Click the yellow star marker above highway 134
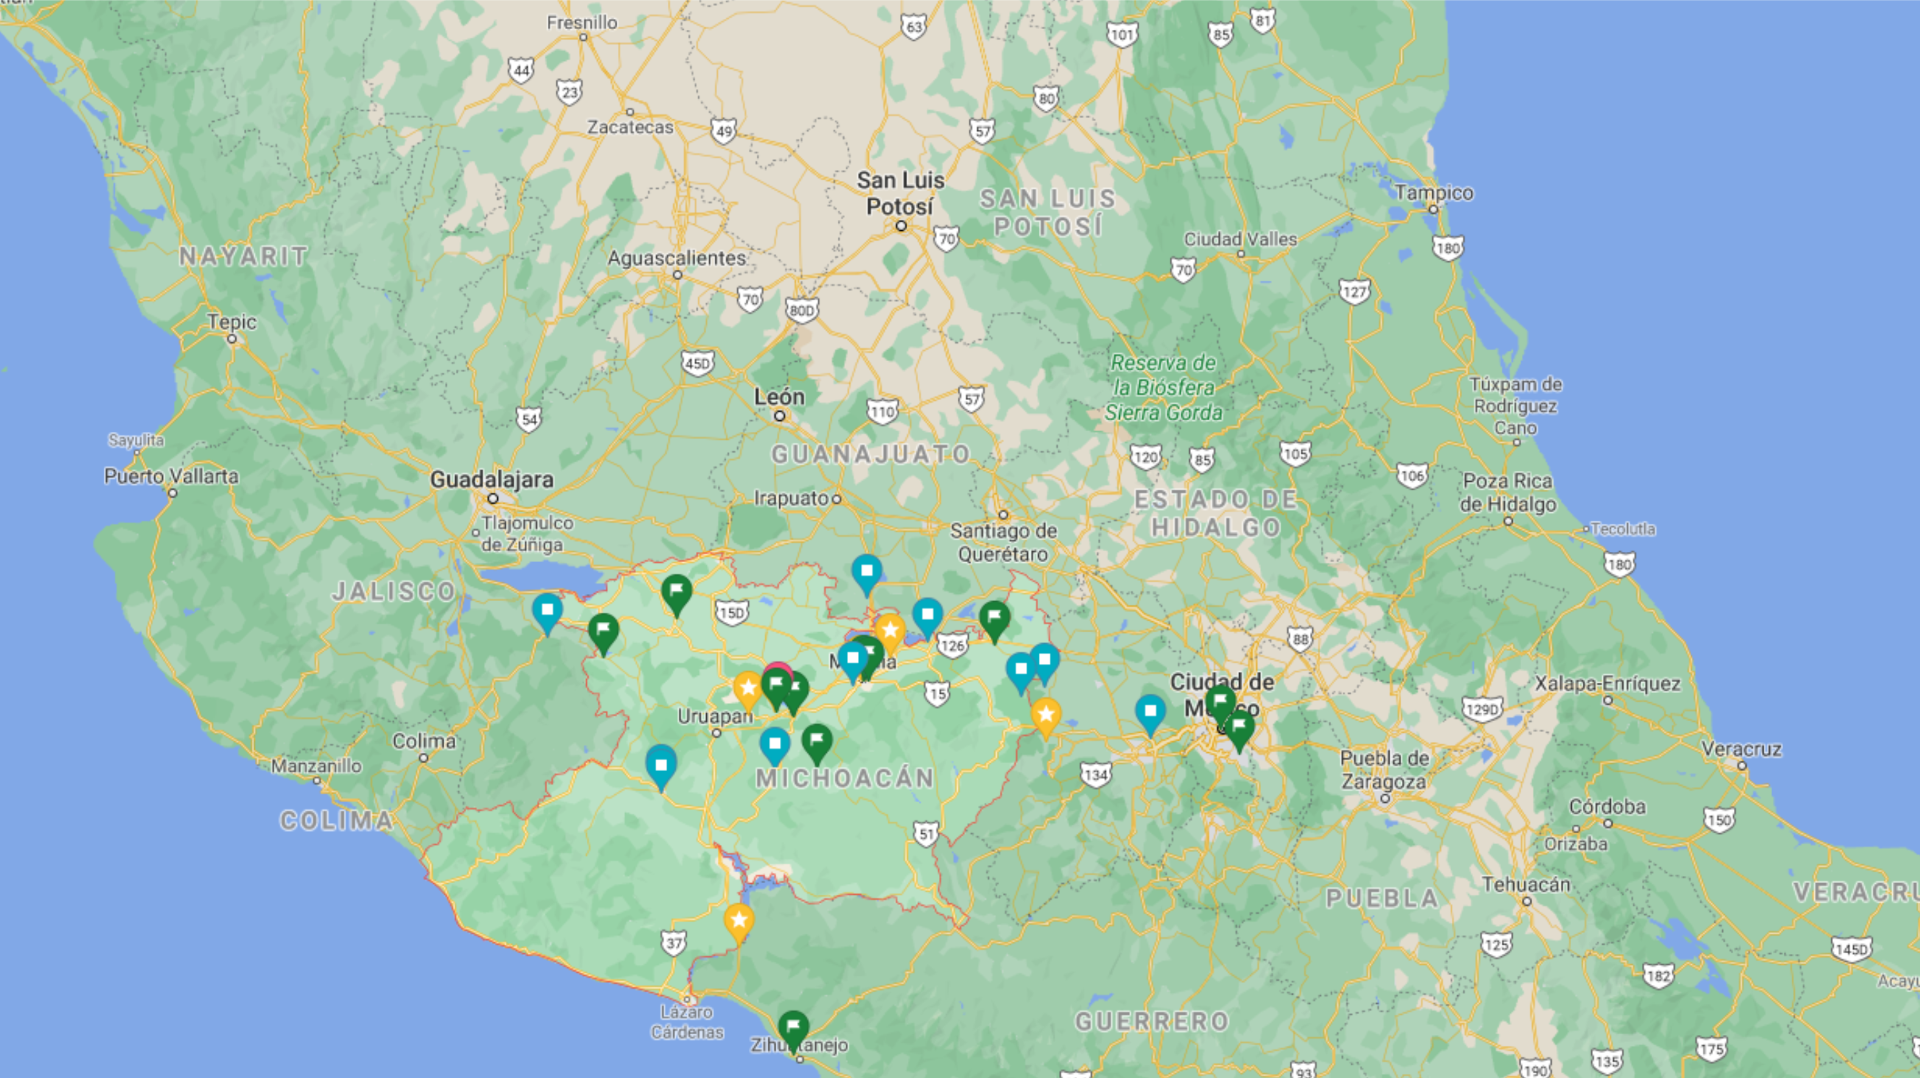1920x1078 pixels. [x=1045, y=715]
